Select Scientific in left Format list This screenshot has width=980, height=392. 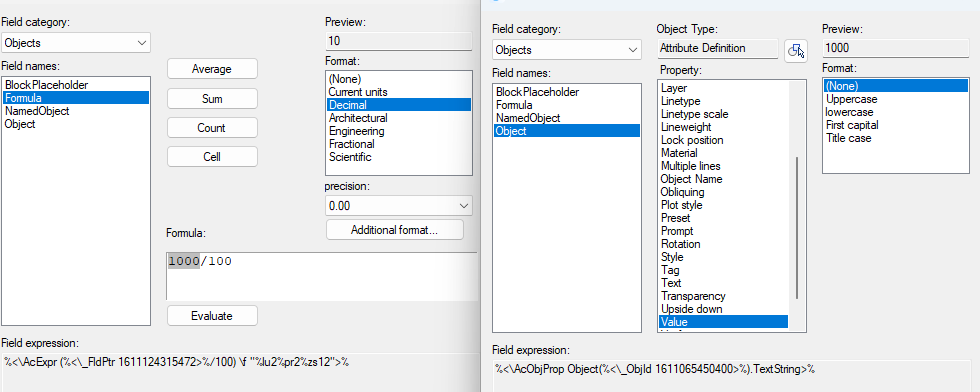click(350, 157)
